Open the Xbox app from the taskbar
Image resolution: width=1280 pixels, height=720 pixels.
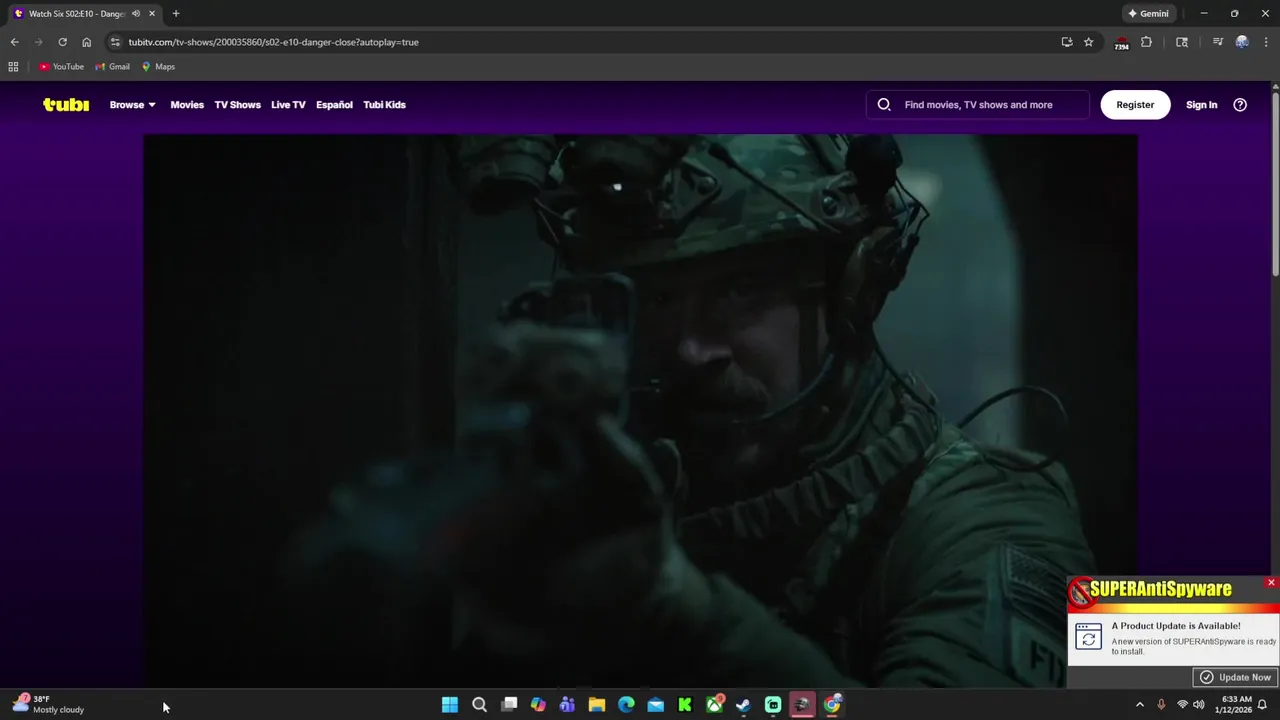tap(714, 705)
